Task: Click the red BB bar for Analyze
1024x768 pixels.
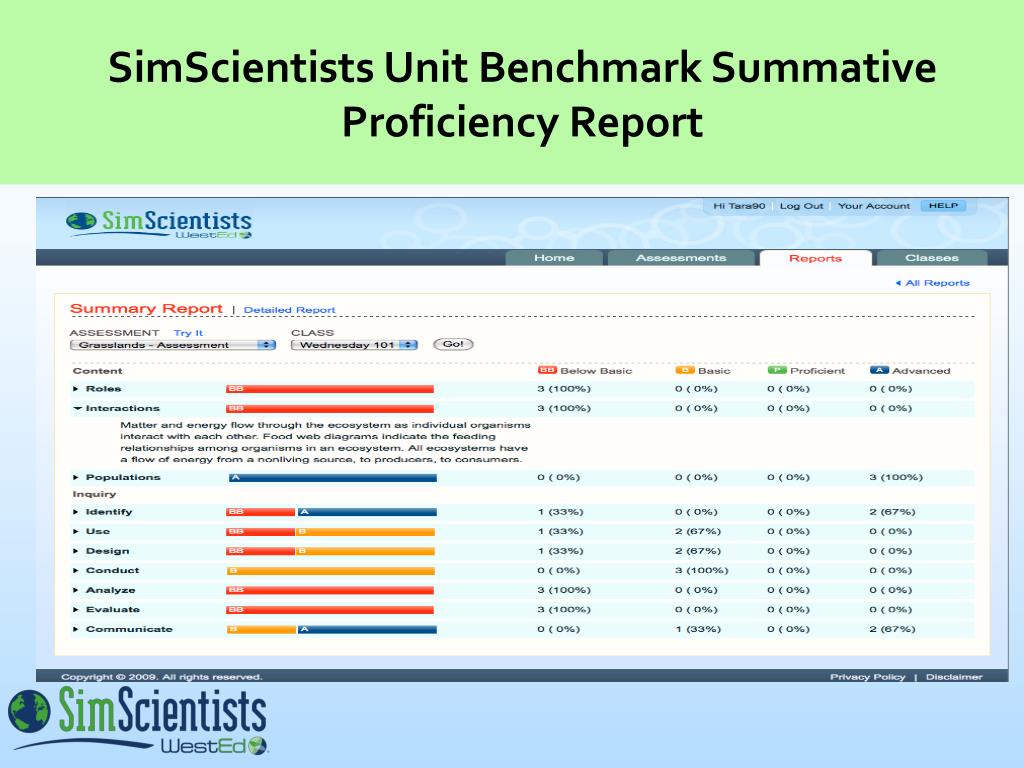Action: 330,590
